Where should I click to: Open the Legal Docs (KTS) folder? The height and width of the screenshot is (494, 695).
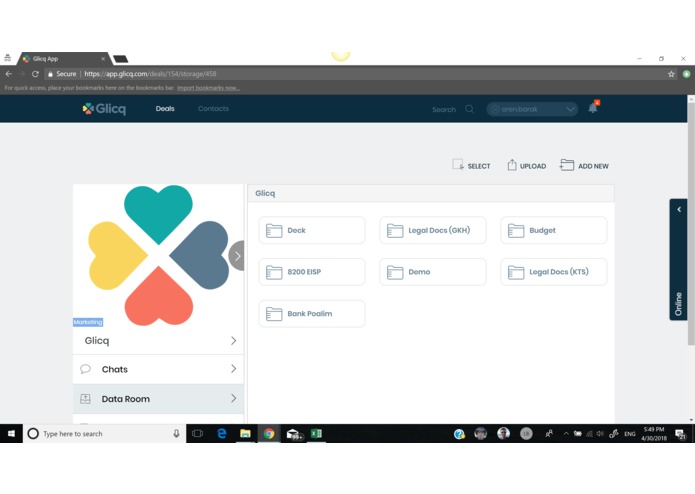554,272
